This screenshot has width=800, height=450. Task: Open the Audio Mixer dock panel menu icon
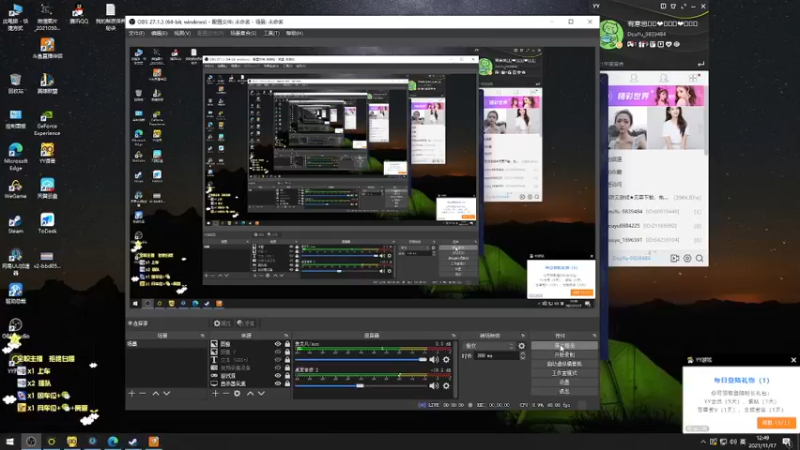[x=453, y=336]
